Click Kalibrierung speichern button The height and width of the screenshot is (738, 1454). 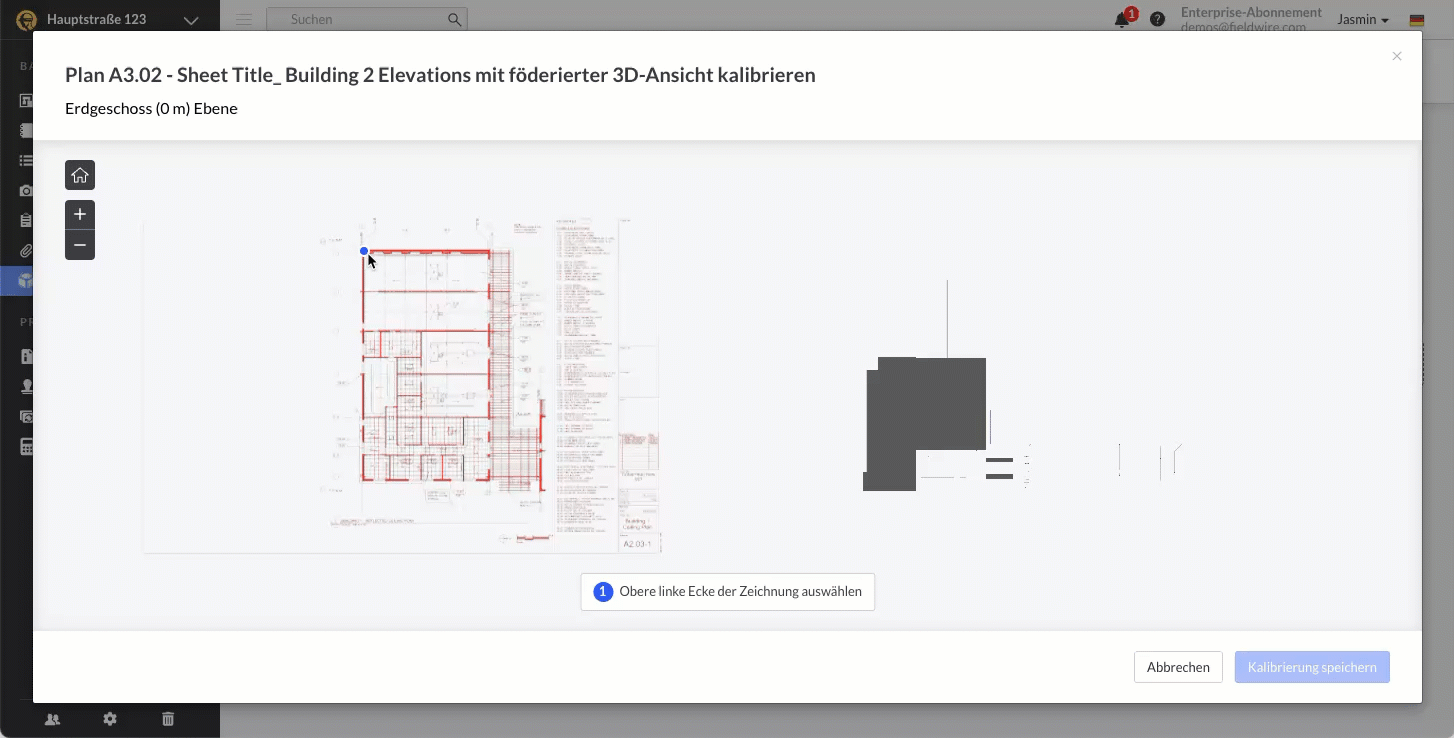tap(1312, 667)
